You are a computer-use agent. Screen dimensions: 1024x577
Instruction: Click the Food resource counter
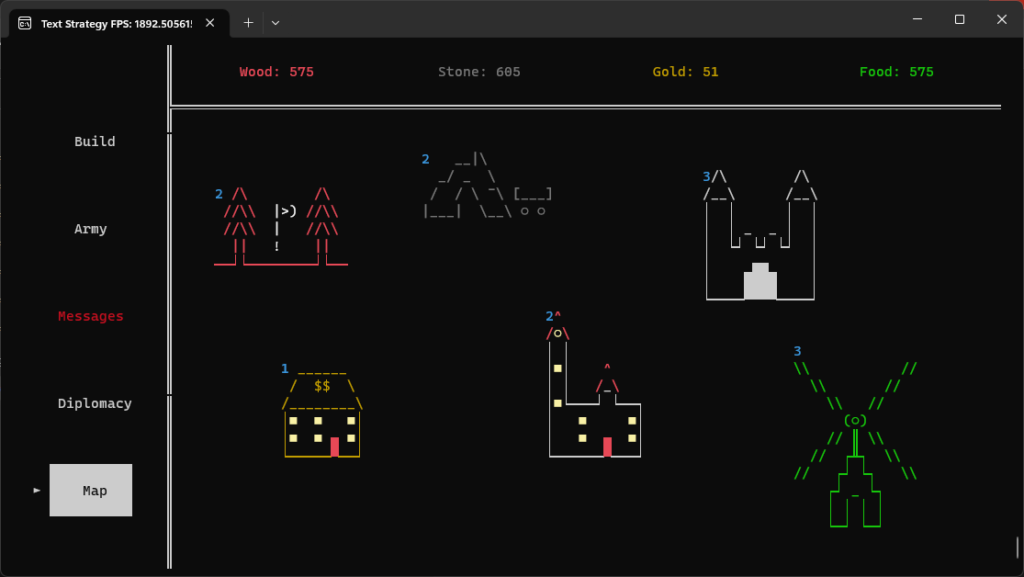(x=896, y=71)
